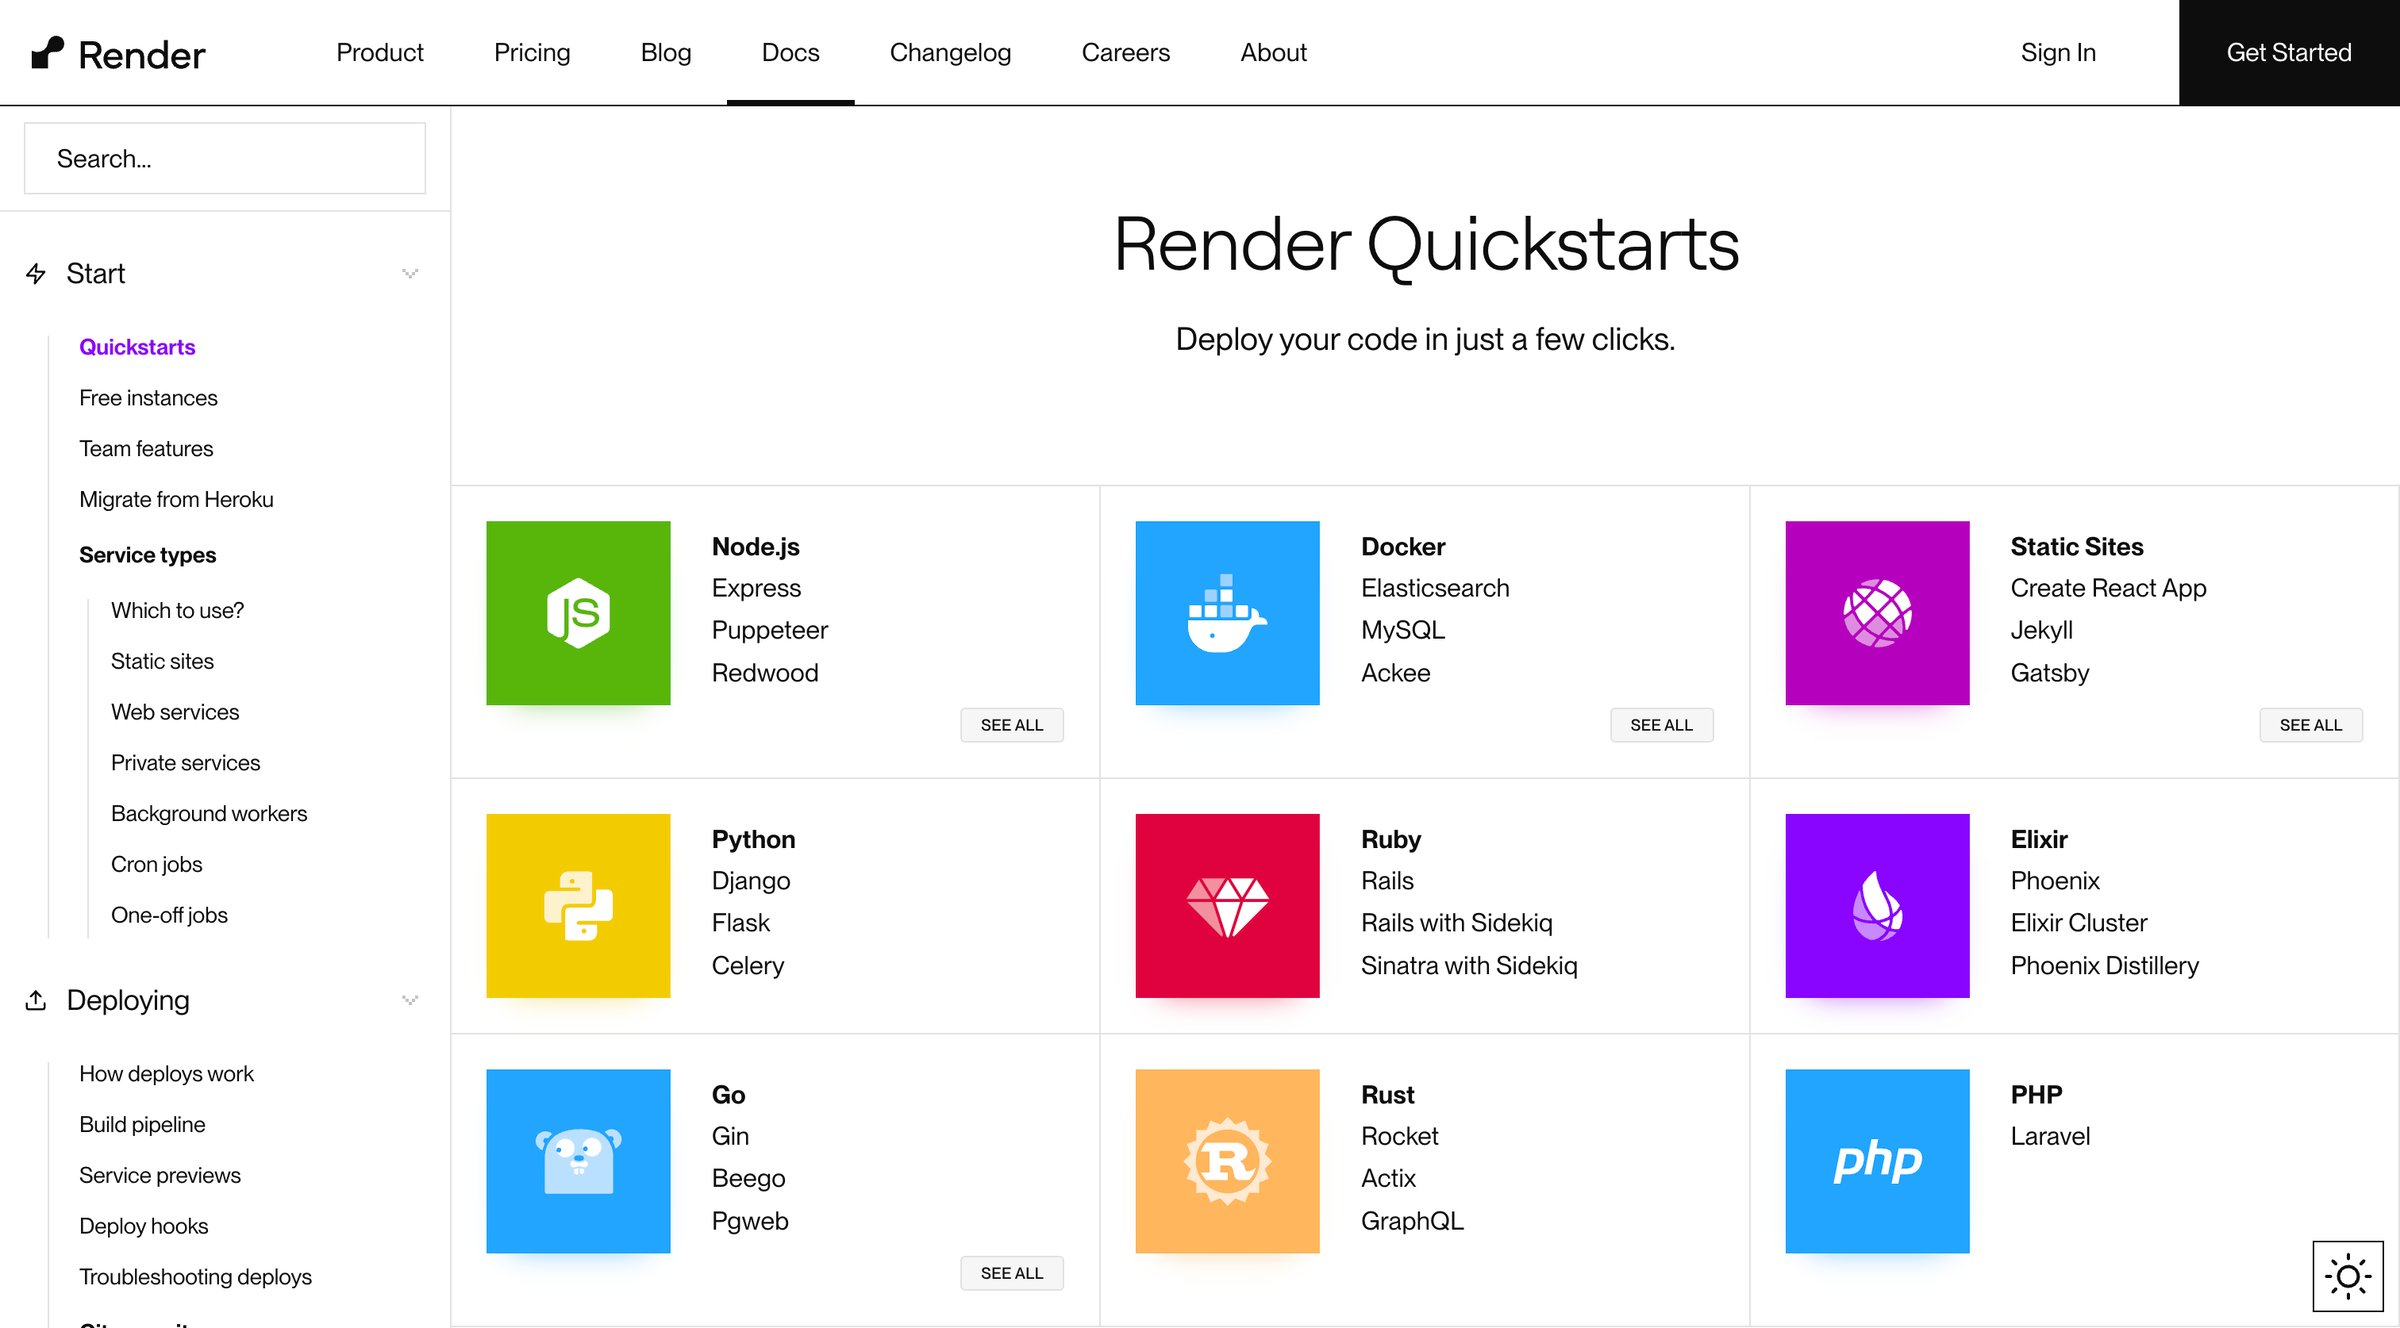Open the Flask quickstart

(x=741, y=923)
